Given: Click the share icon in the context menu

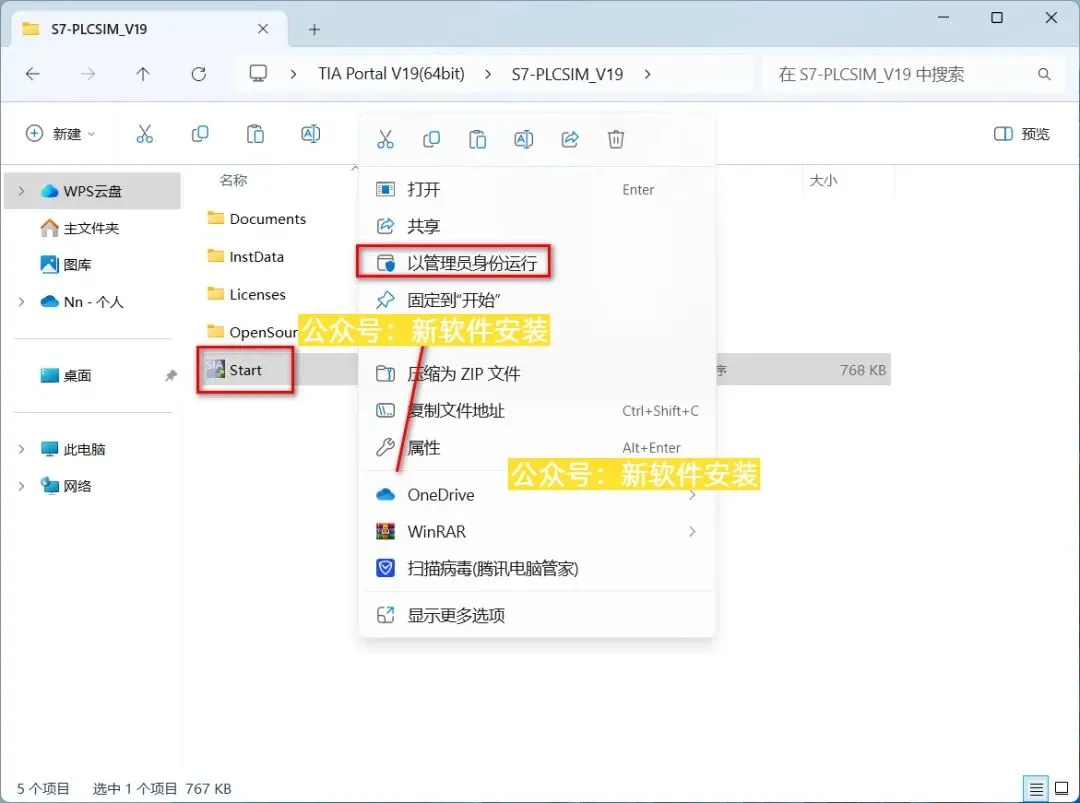Looking at the screenshot, I should click(570, 140).
